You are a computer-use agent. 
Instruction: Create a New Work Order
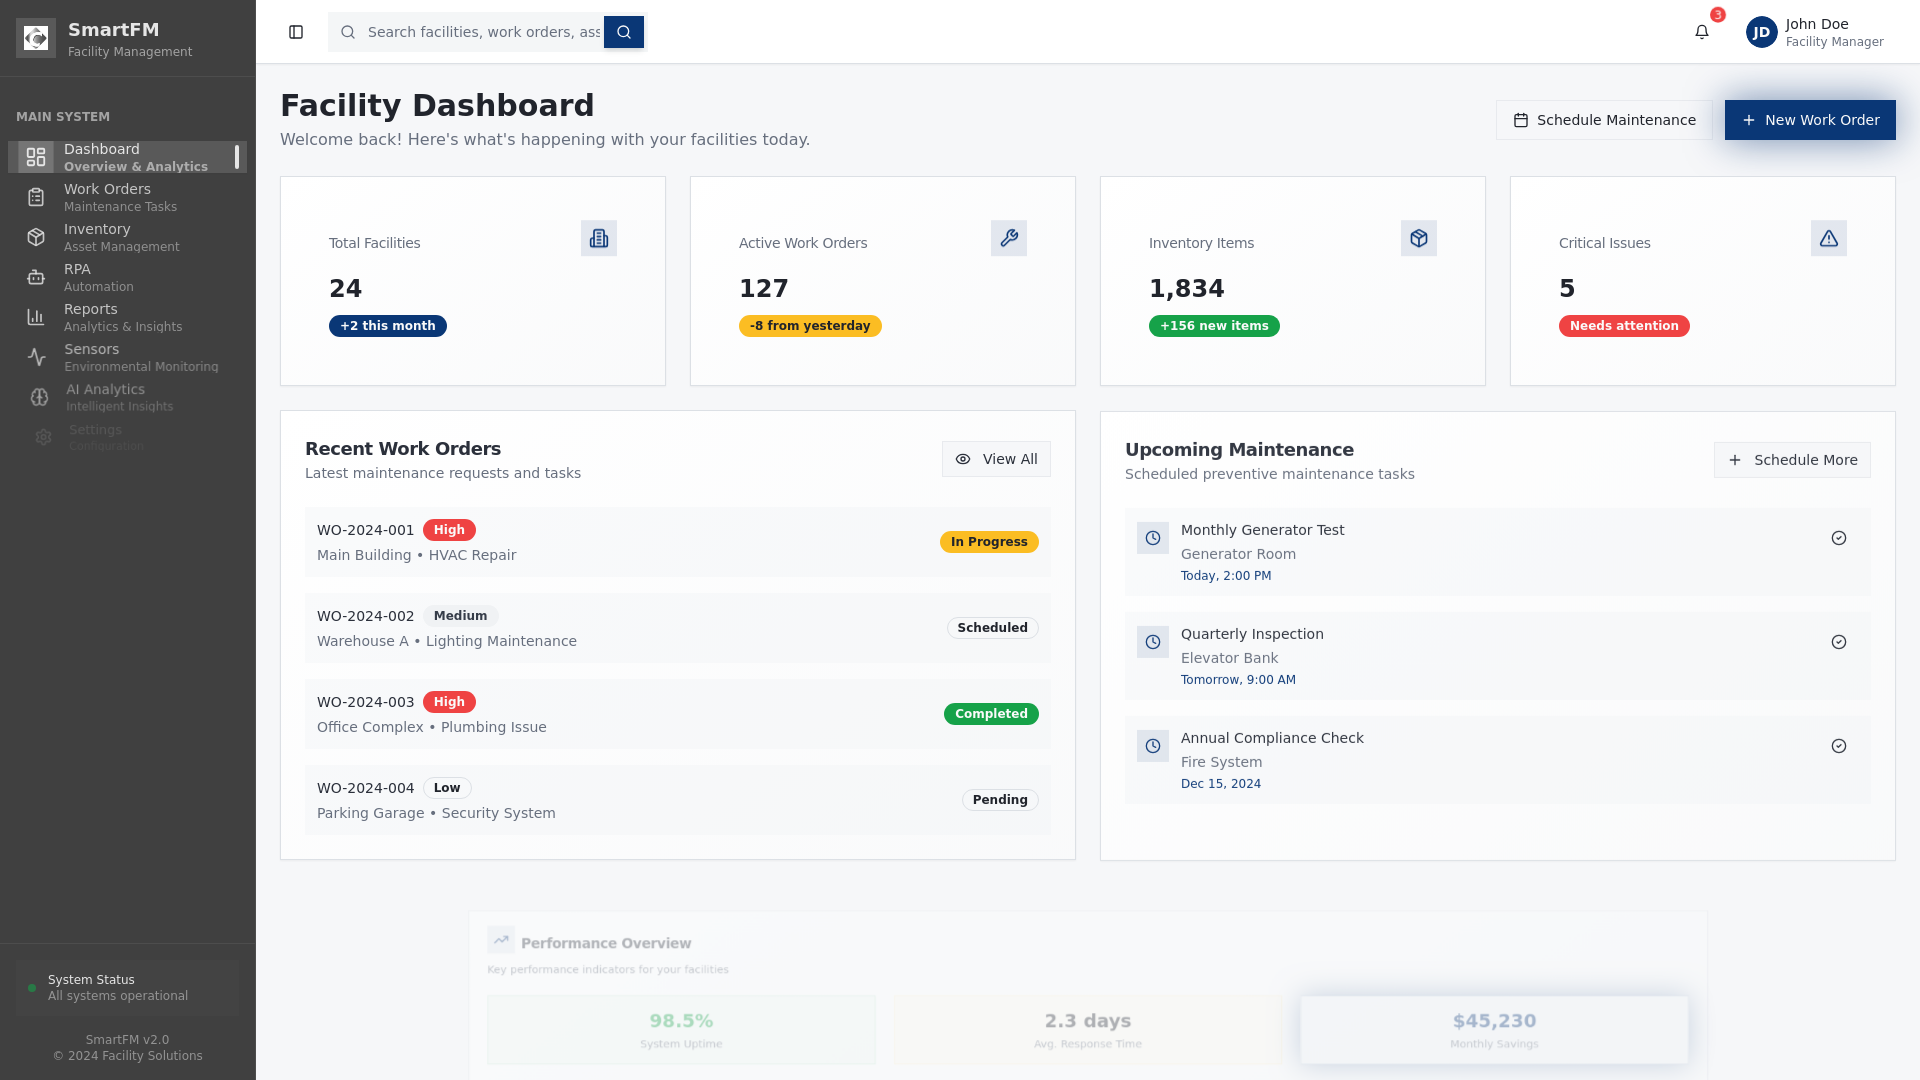point(1810,120)
